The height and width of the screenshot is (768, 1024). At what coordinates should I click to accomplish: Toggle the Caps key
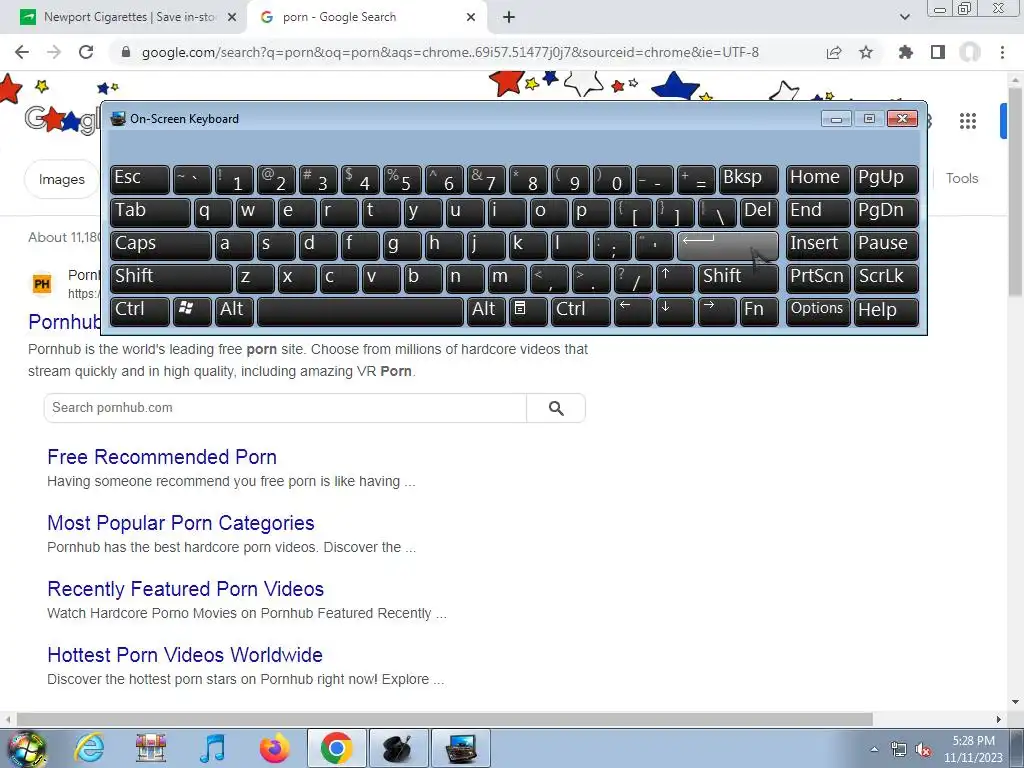point(161,245)
